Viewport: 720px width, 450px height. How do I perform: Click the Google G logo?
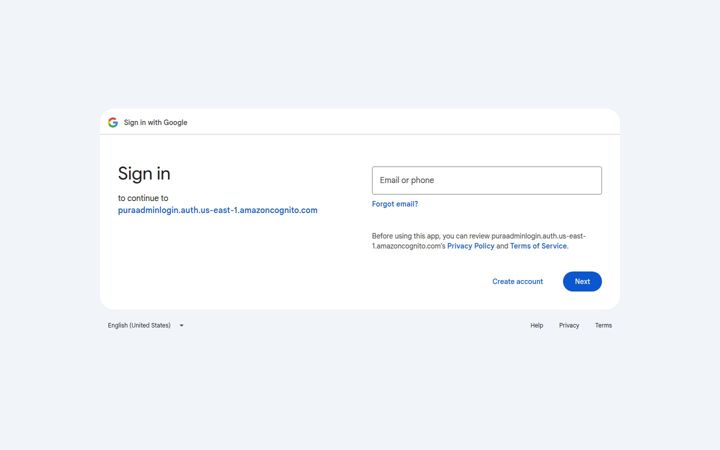(x=113, y=123)
